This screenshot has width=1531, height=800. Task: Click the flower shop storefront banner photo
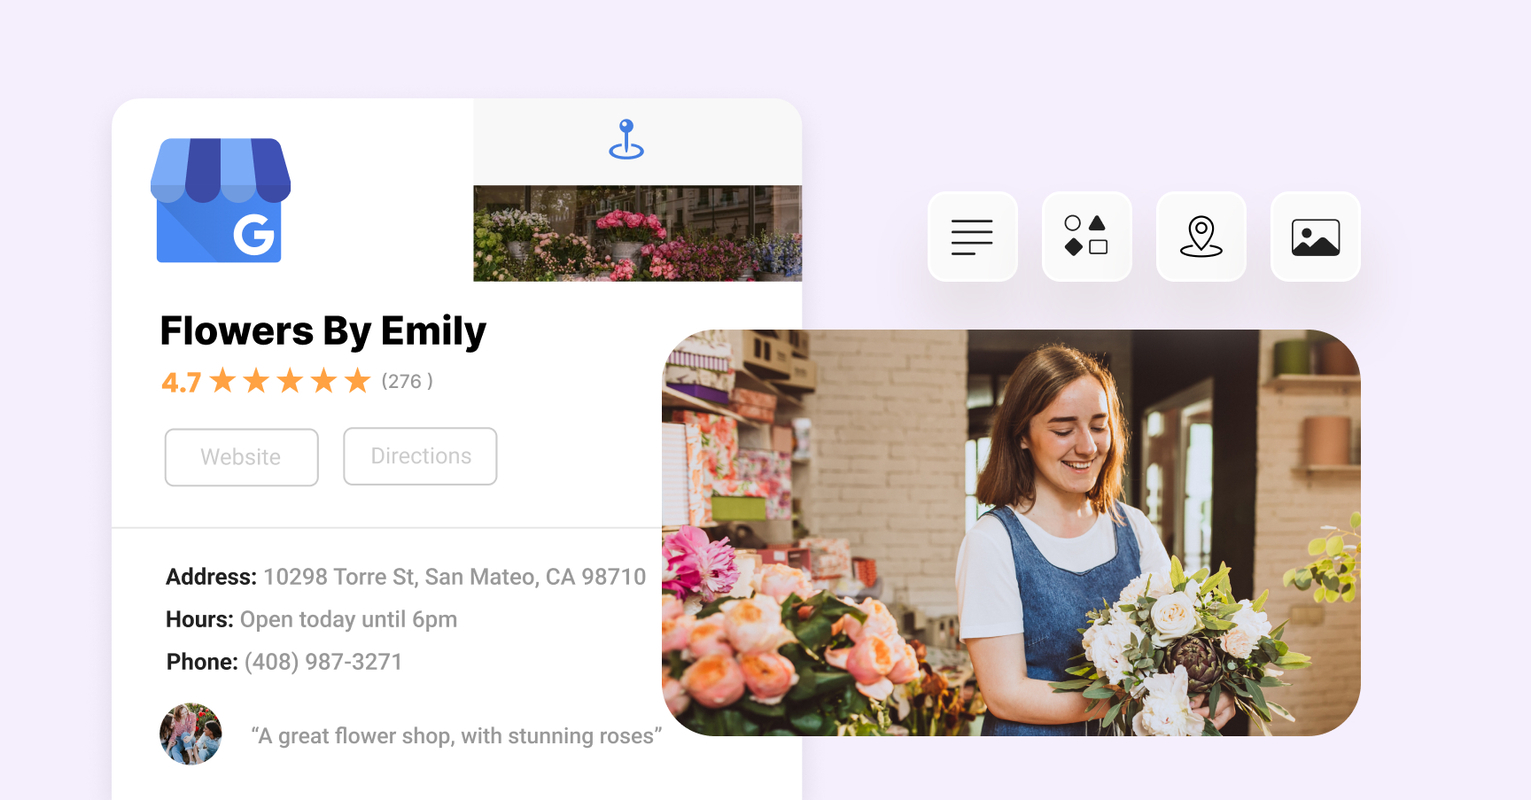tap(637, 232)
